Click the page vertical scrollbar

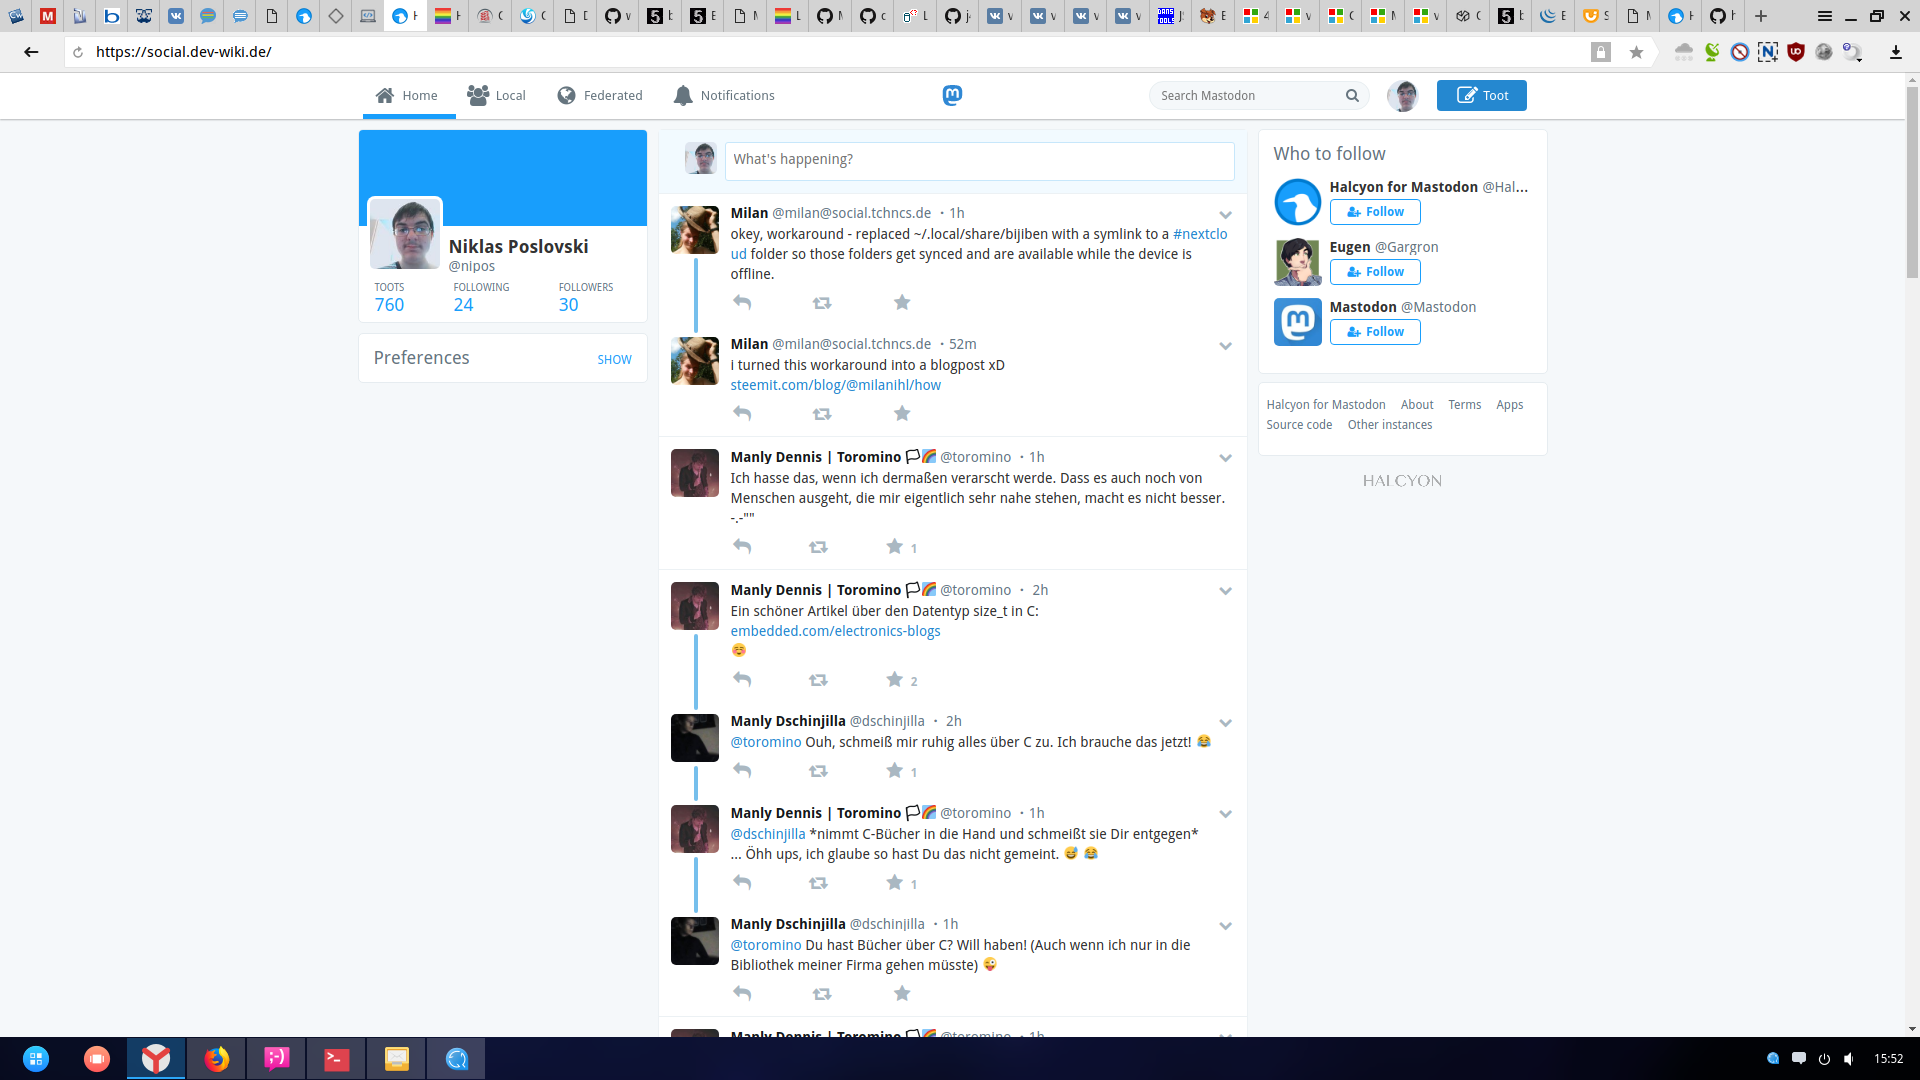(1912, 180)
